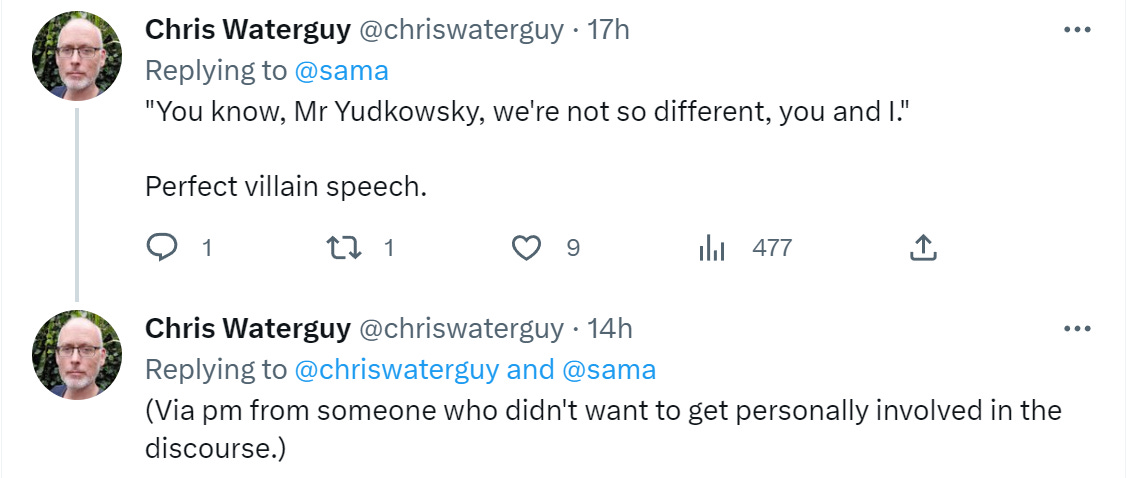Click the "Perfect villain speech." tweet text
Viewport: 1128px width, 478px height.
(x=286, y=187)
